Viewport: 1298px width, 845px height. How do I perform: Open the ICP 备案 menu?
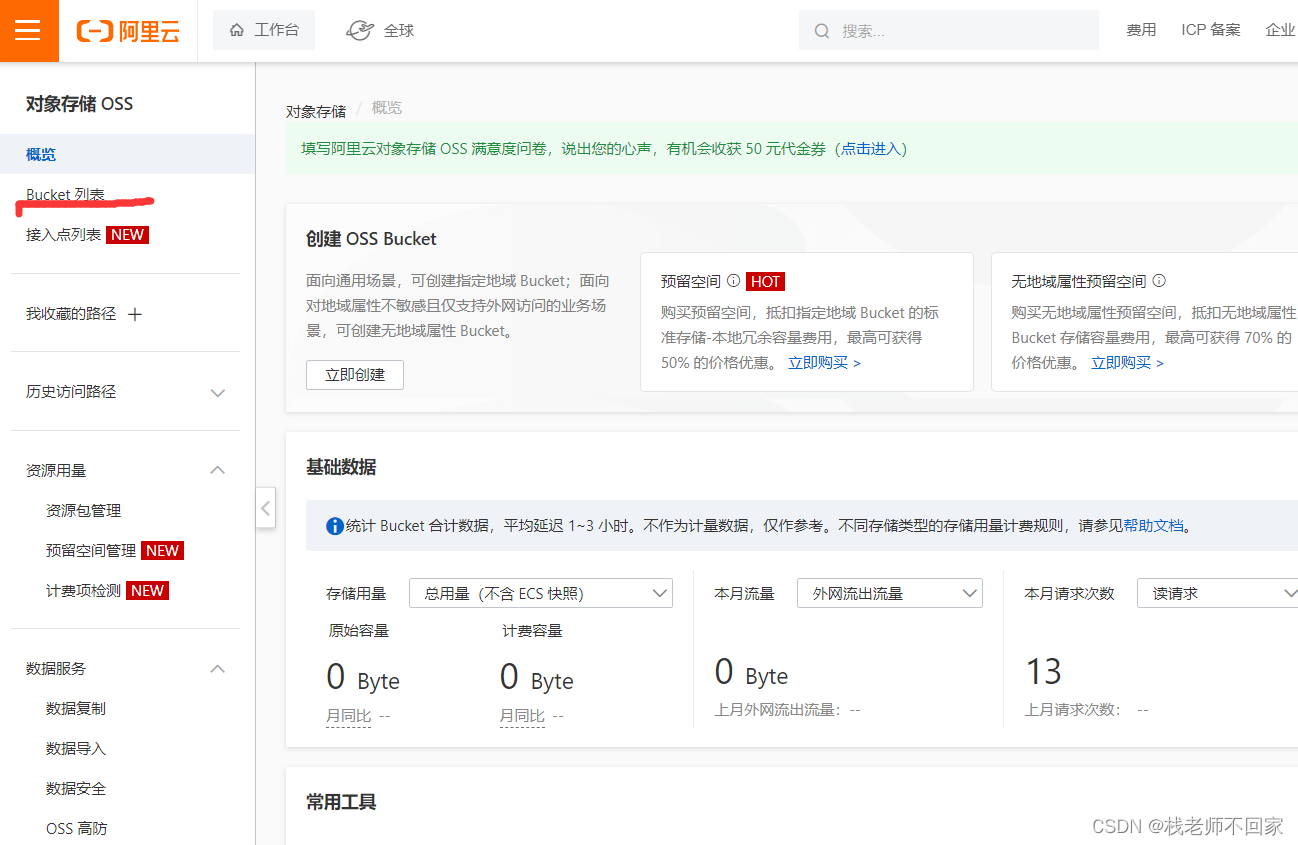1210,30
